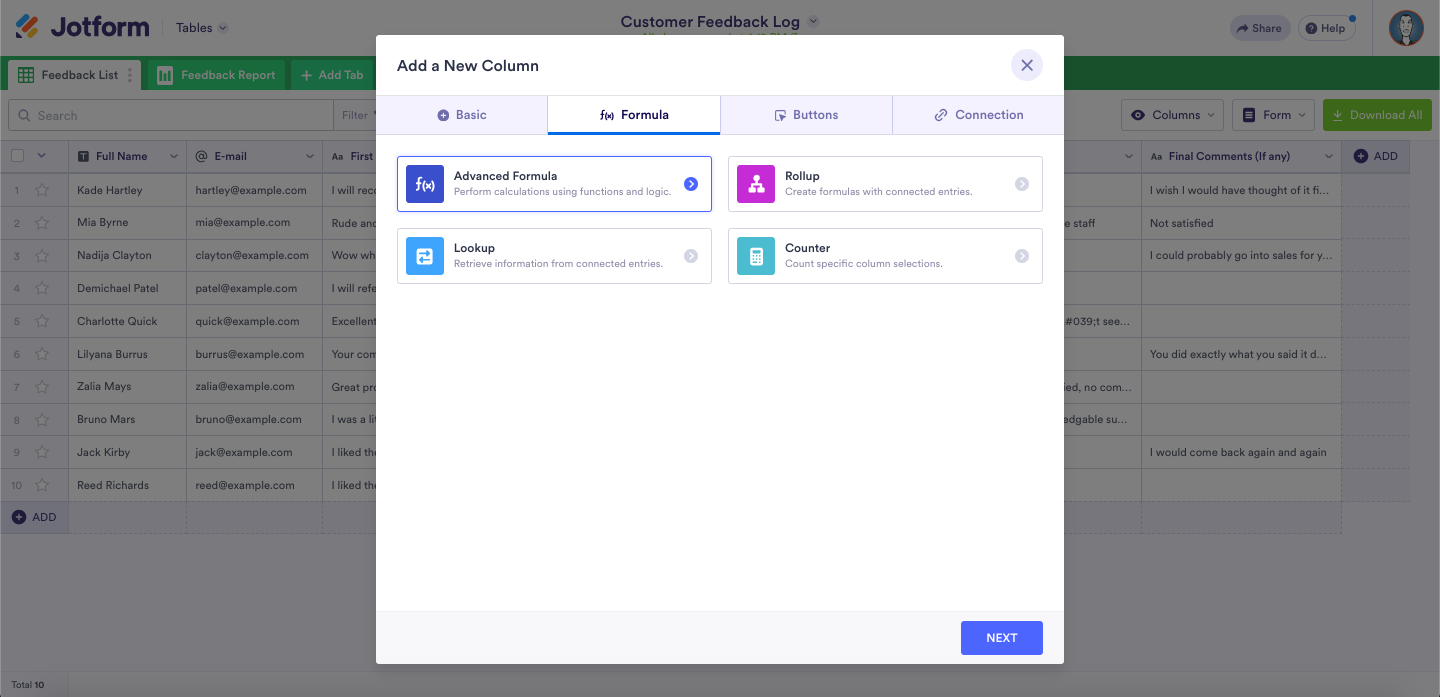Click the Lookup icon

(x=425, y=256)
